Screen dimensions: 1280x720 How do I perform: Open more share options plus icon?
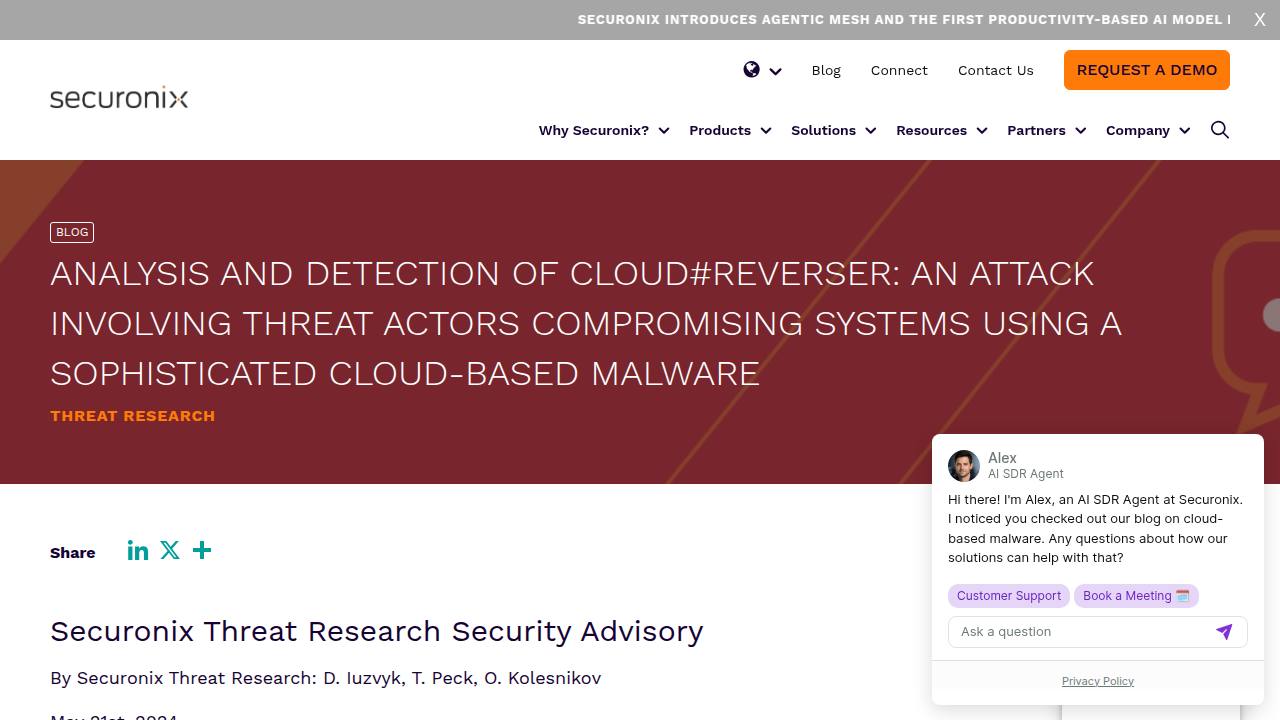pos(202,550)
